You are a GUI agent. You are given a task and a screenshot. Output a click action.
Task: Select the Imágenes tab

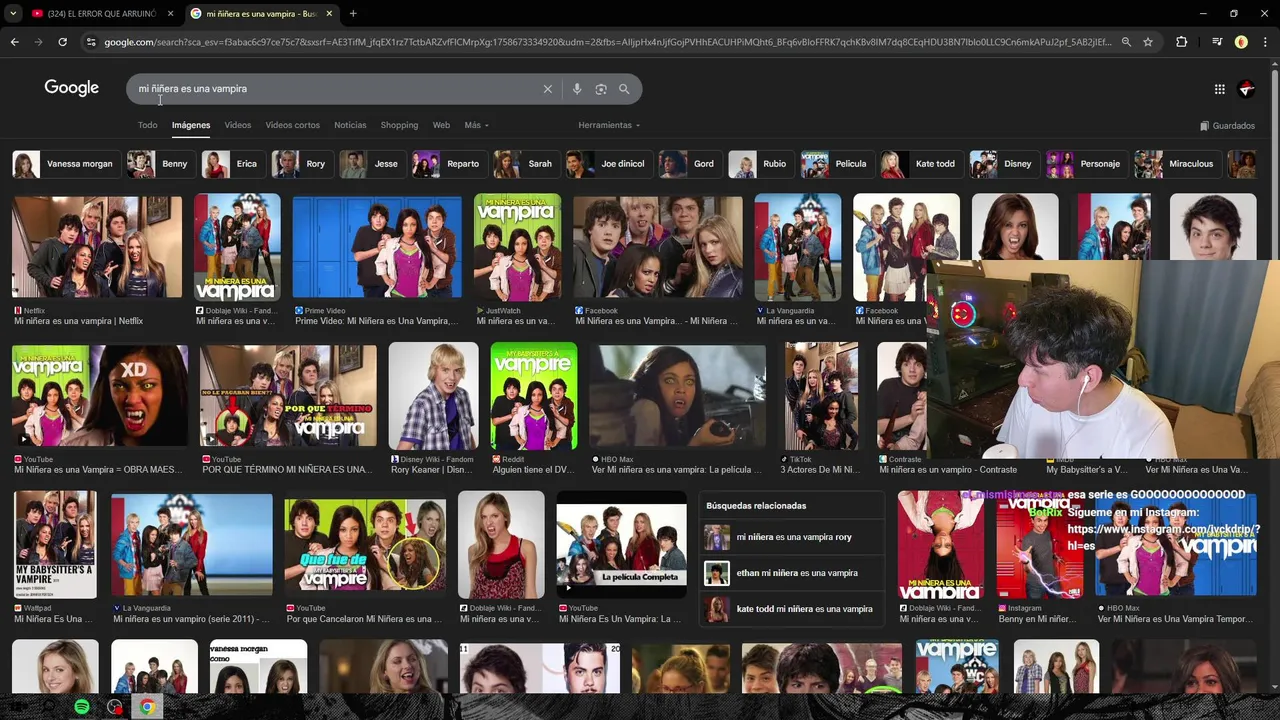(x=191, y=125)
